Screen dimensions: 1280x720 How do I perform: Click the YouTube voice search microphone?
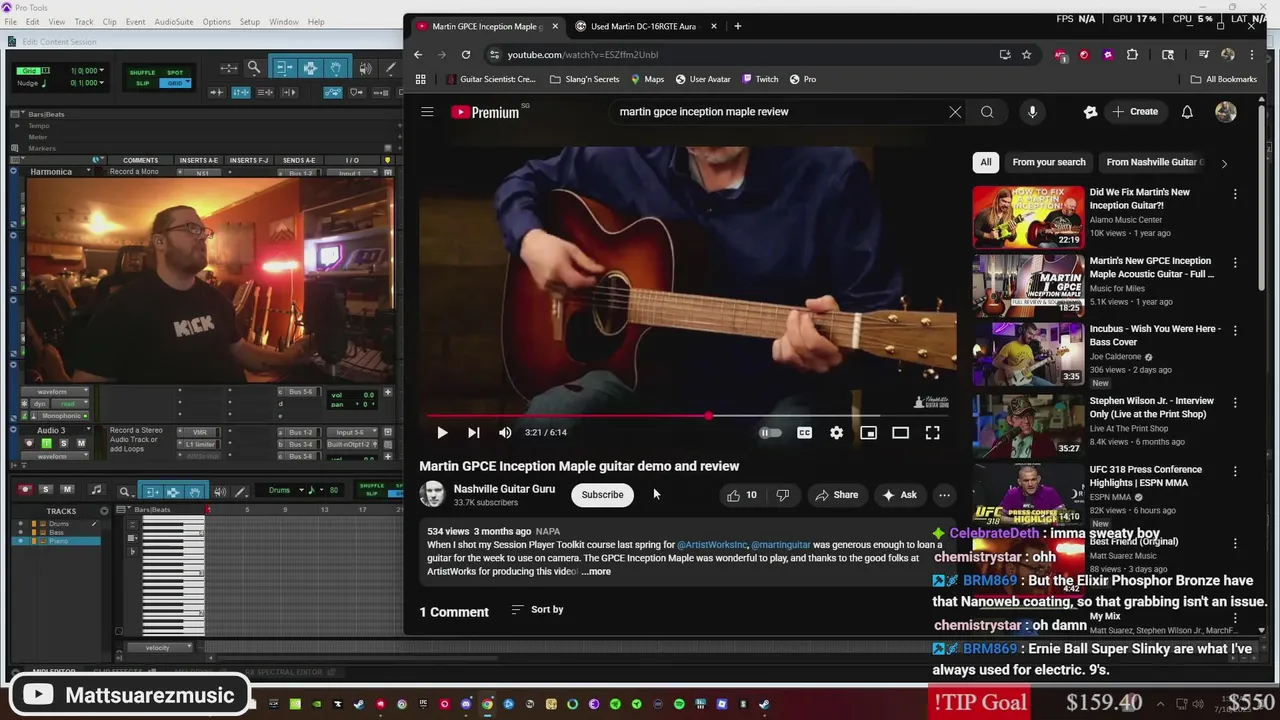point(1032,112)
